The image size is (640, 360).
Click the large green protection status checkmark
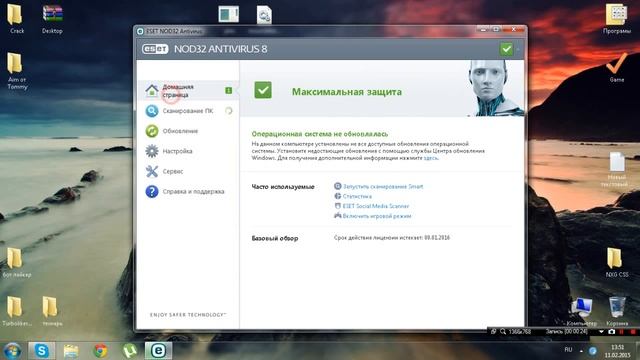tap(263, 90)
